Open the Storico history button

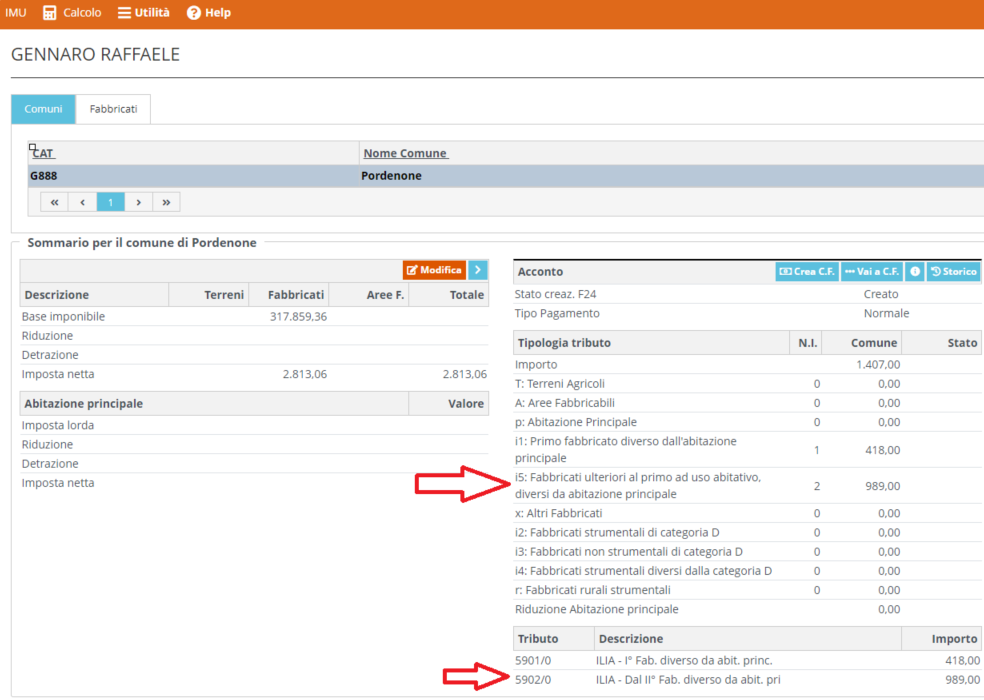tap(953, 272)
